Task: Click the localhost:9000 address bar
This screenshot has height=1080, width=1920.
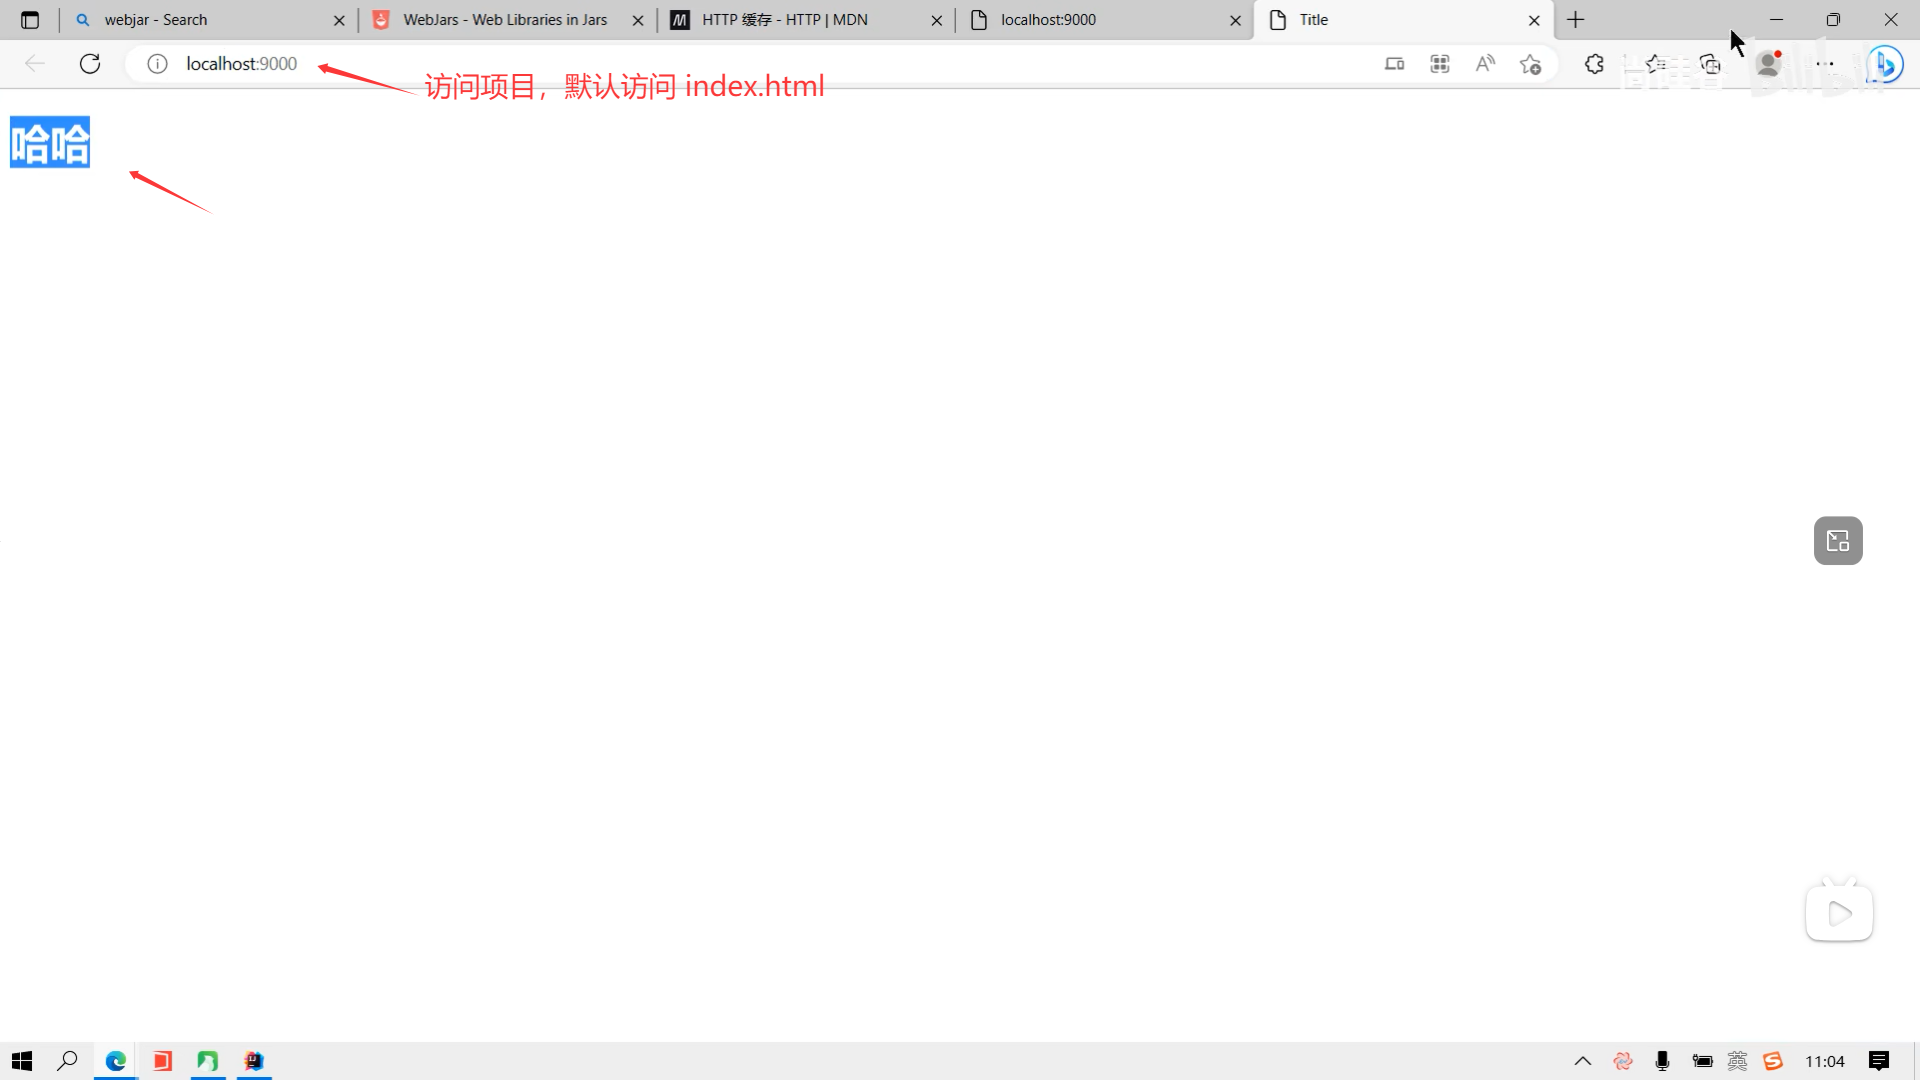Action: (x=700, y=64)
